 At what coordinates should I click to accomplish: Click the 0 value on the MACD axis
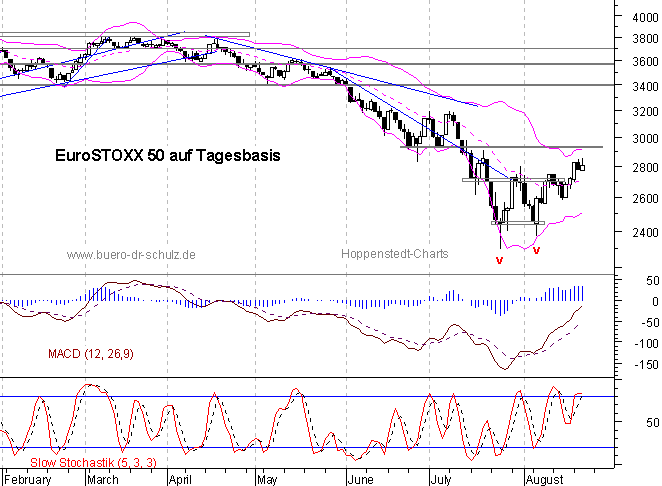click(x=655, y=302)
